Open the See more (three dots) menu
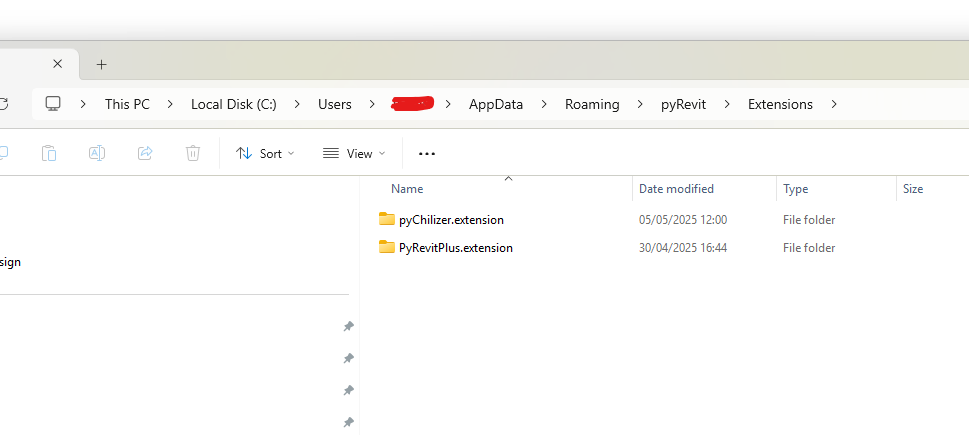The height and width of the screenshot is (435, 969). 427,153
